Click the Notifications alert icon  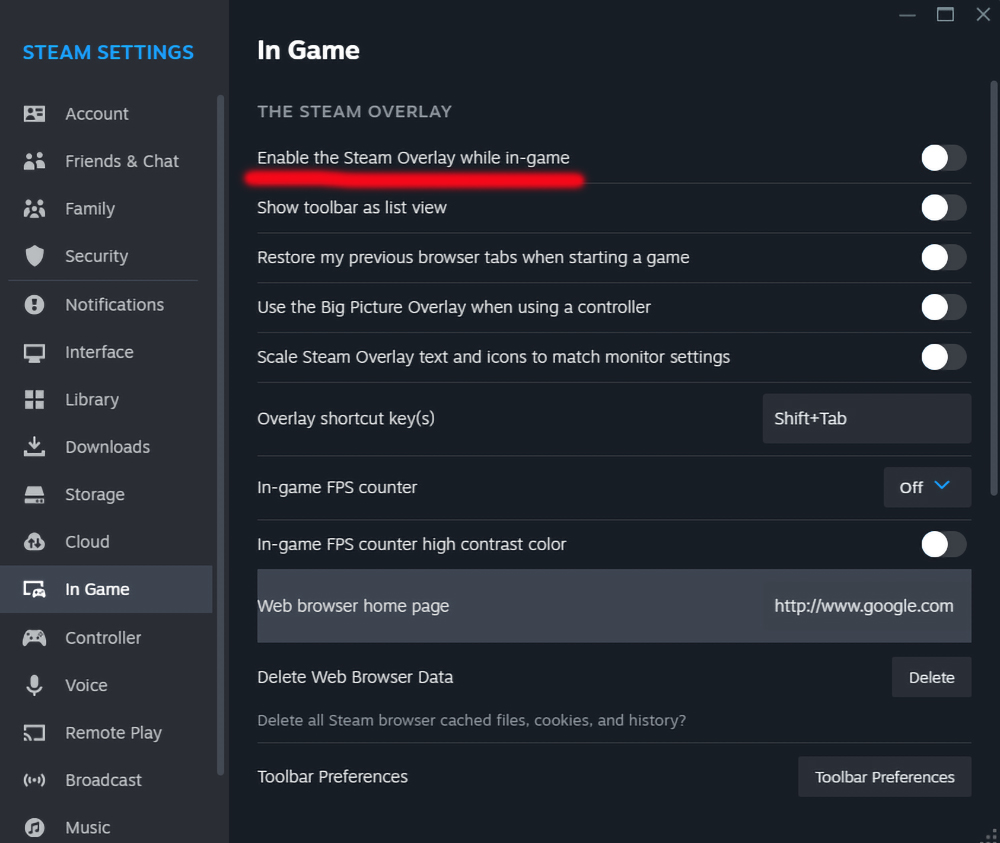35,305
